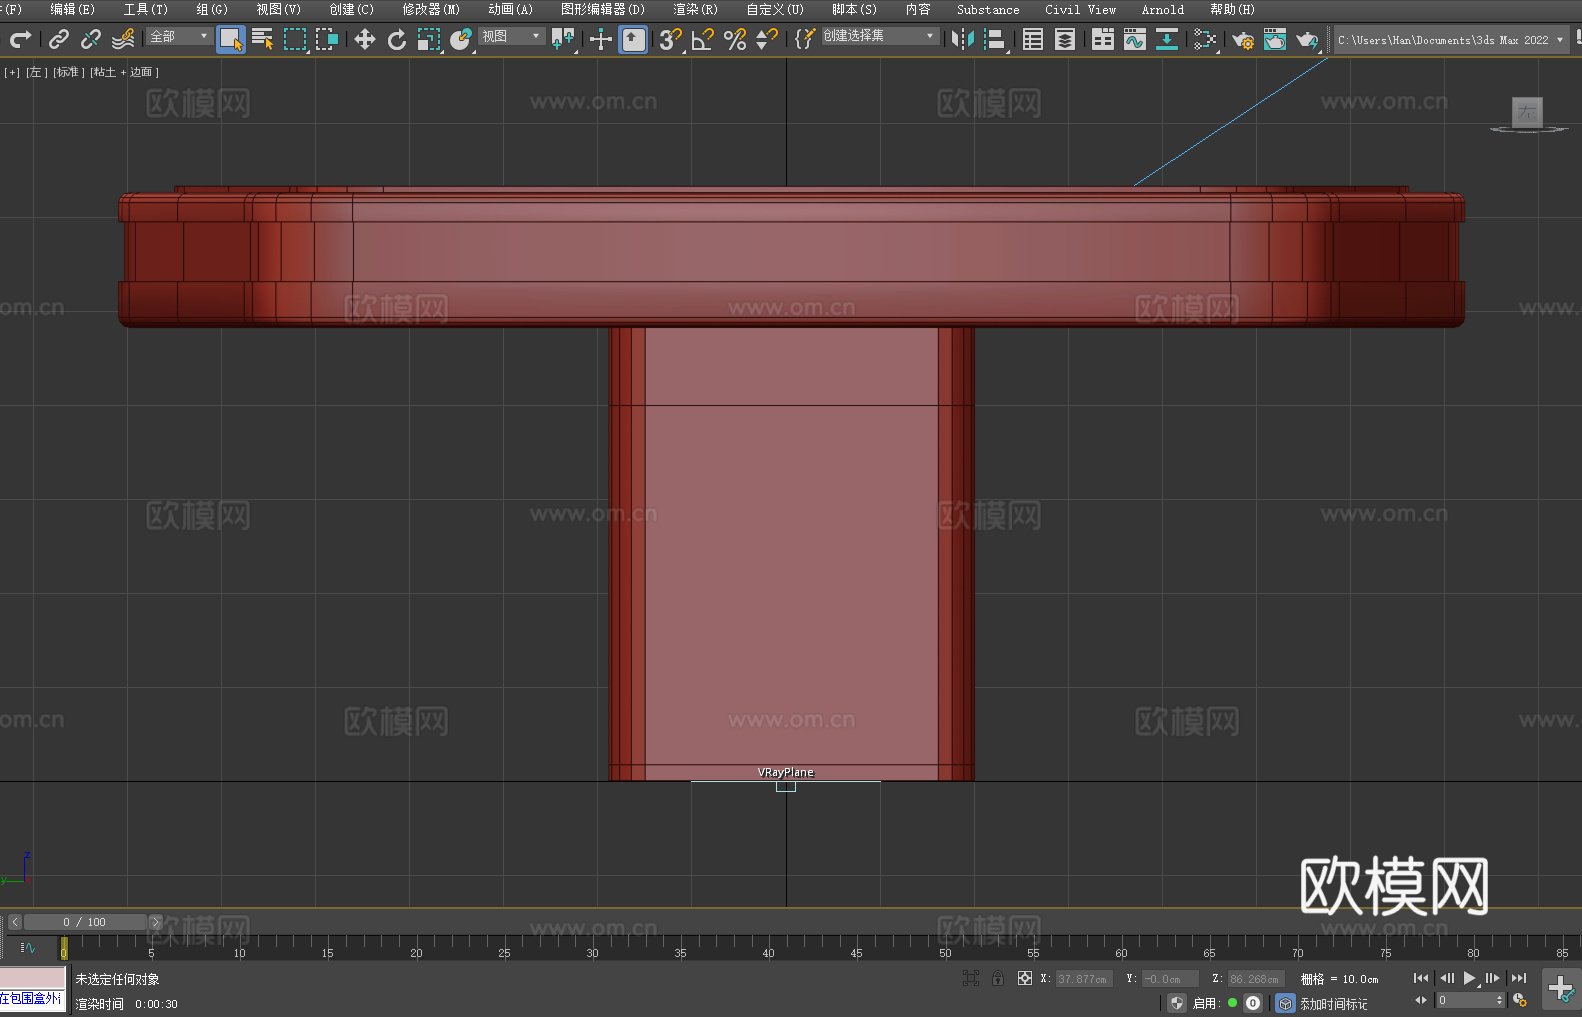Open Mini Curve Editor toggle icon
The height and width of the screenshot is (1017, 1582).
[27, 947]
